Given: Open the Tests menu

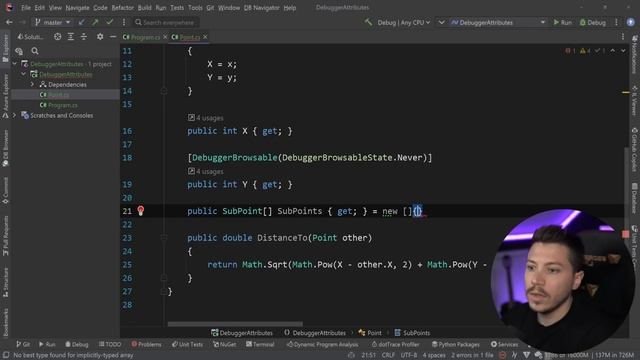Looking at the screenshot, I should pyautogui.click(x=177, y=8).
